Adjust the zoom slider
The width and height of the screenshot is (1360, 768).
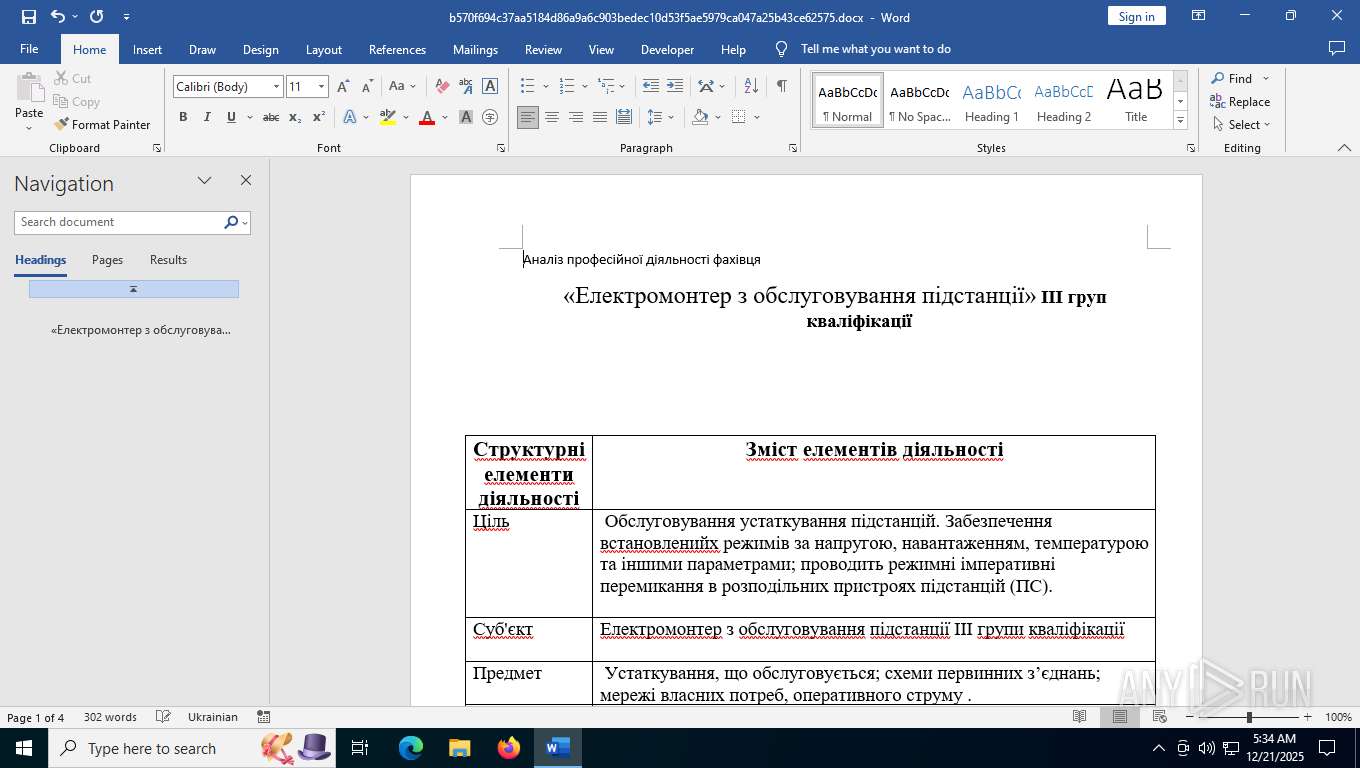pos(1248,717)
